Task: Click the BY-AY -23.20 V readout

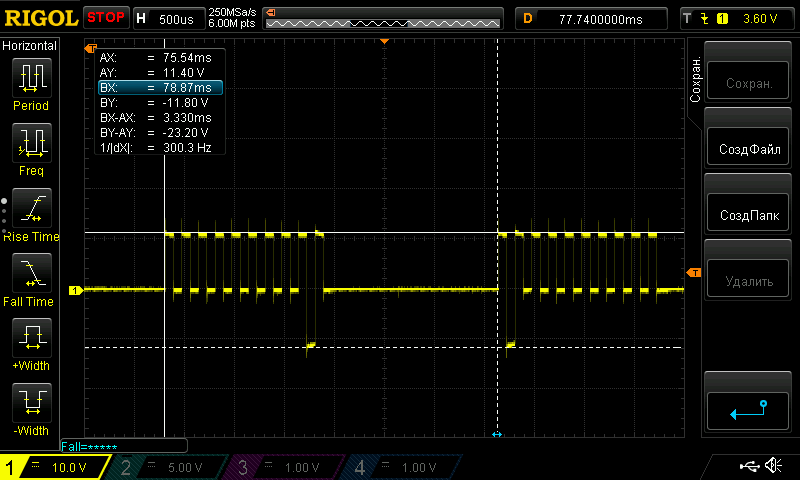Action: pos(155,133)
